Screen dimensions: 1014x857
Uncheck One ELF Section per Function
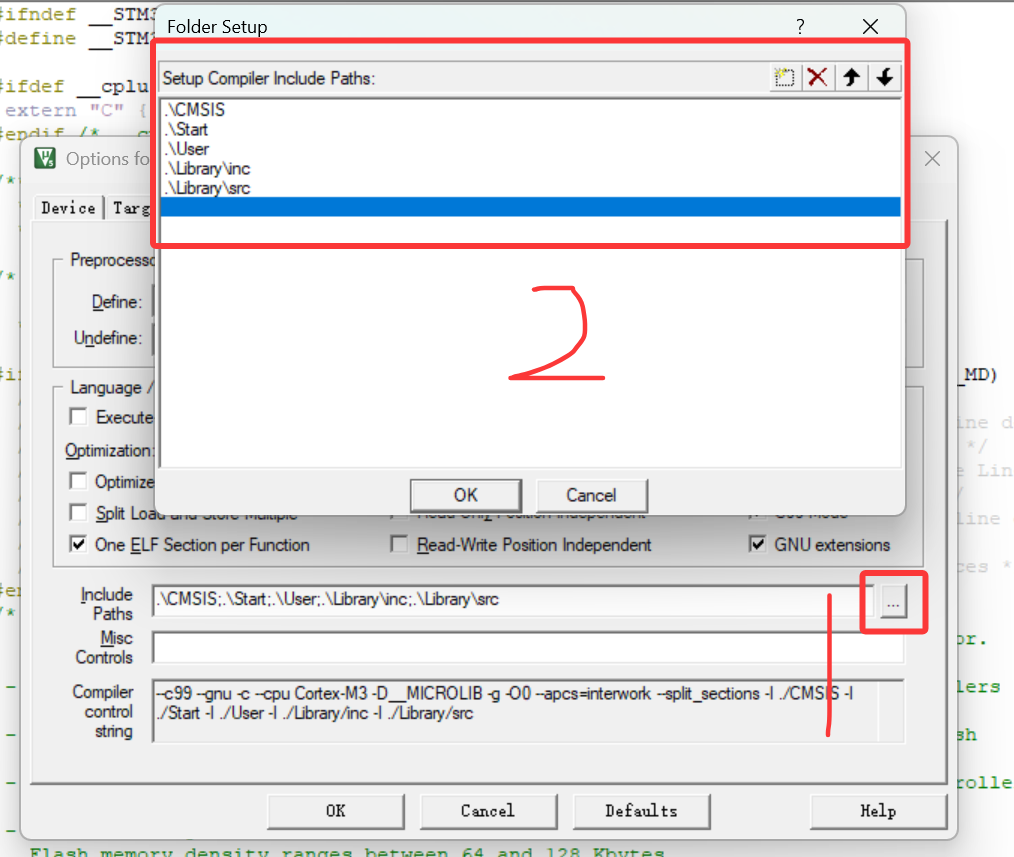pyautogui.click(x=77, y=544)
